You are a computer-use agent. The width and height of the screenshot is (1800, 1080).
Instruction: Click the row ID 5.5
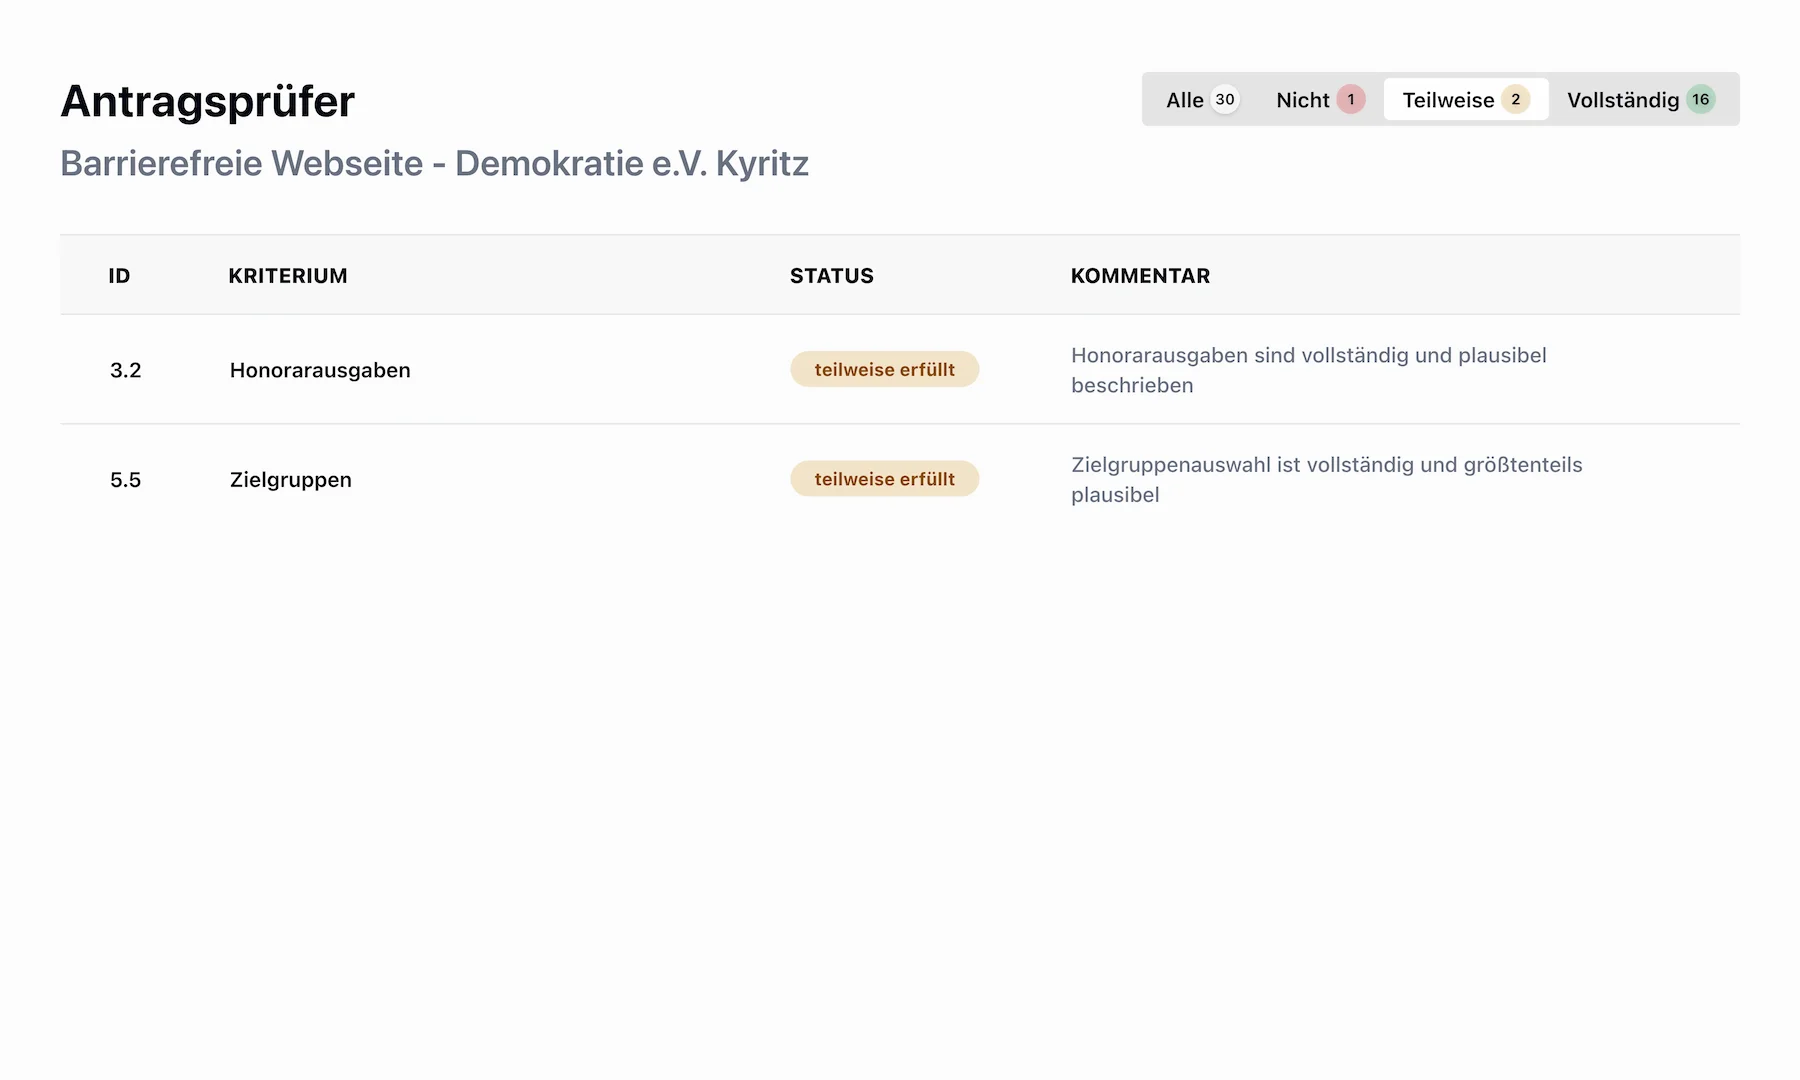click(x=126, y=480)
